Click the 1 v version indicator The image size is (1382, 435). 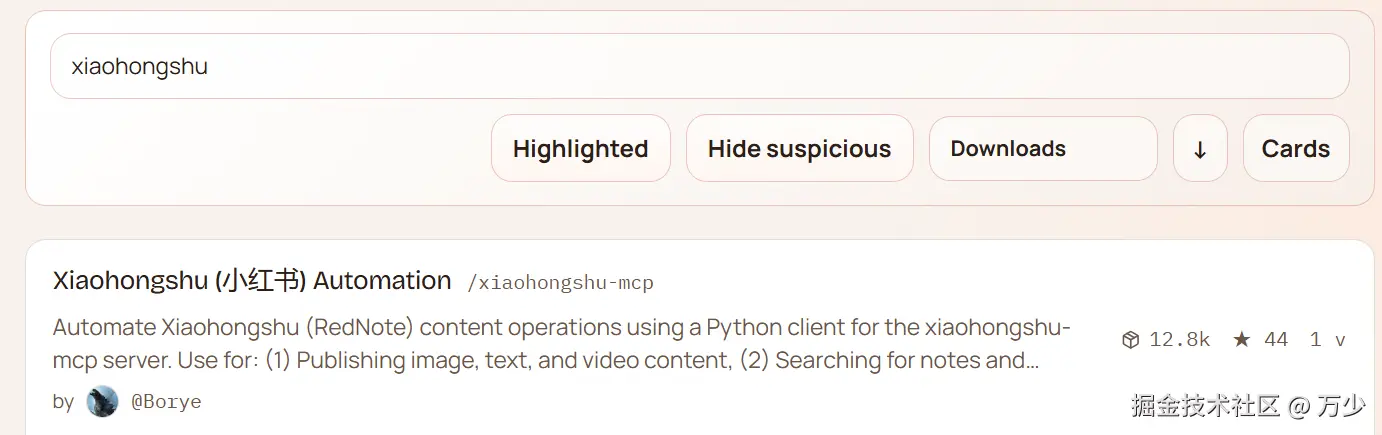click(x=1327, y=340)
